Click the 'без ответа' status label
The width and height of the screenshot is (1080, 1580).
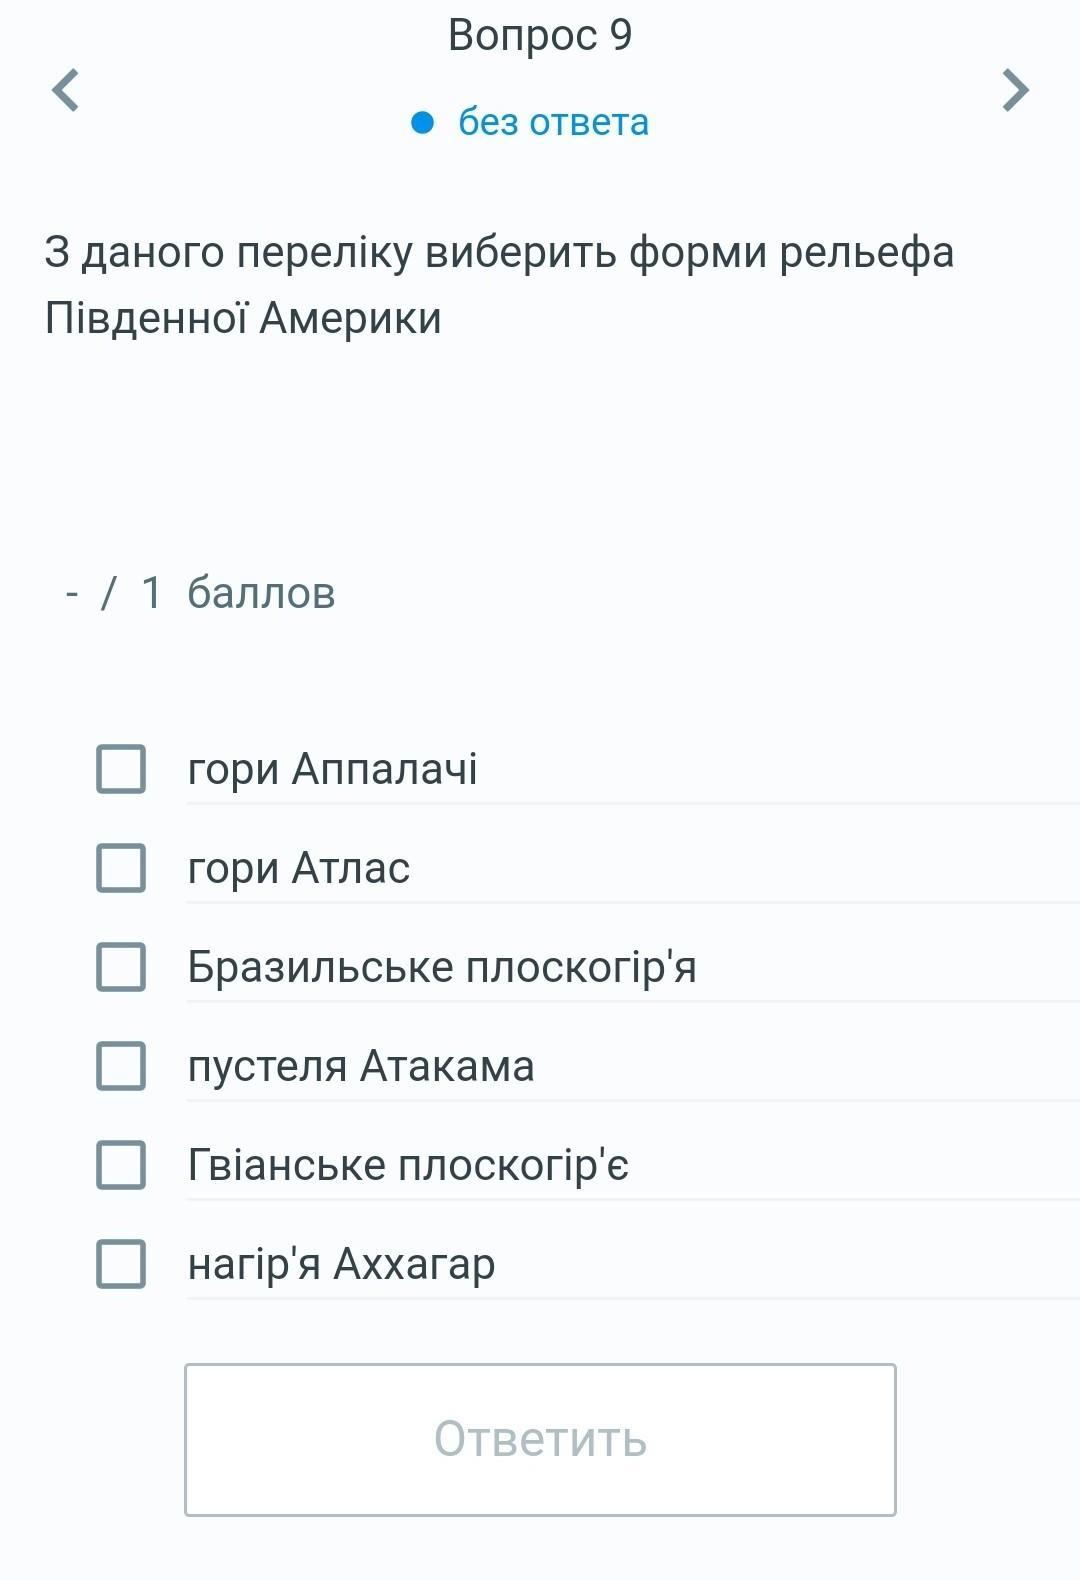click(x=553, y=122)
